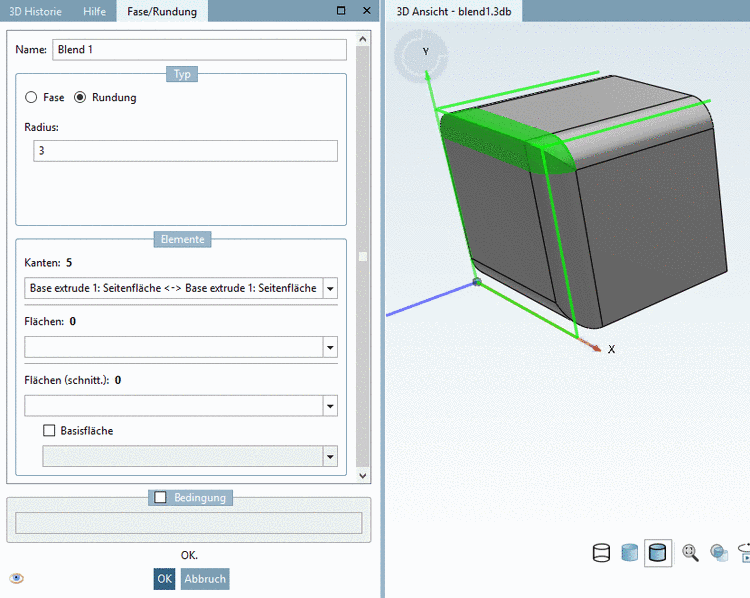Click the Y axis arrow in 3D view
This screenshot has width=750, height=598.
(x=427, y=77)
